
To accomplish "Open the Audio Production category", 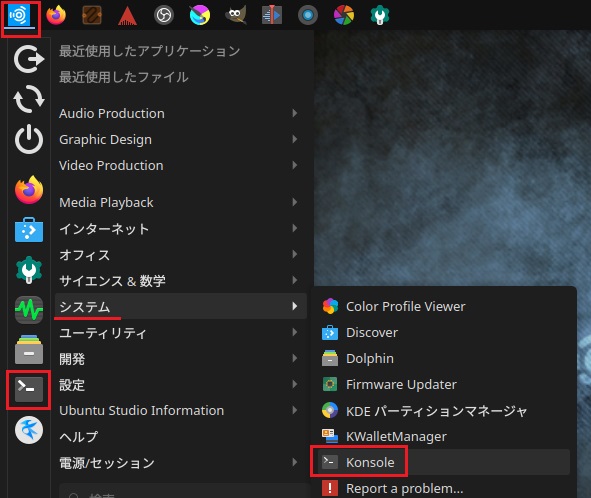I will click(x=181, y=113).
